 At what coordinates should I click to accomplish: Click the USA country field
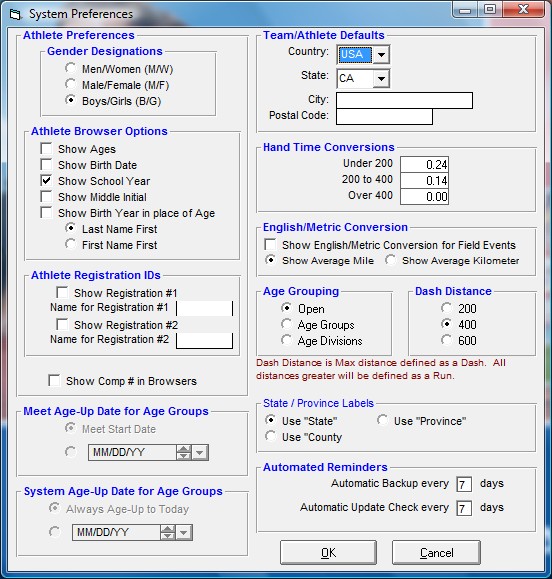click(x=355, y=55)
